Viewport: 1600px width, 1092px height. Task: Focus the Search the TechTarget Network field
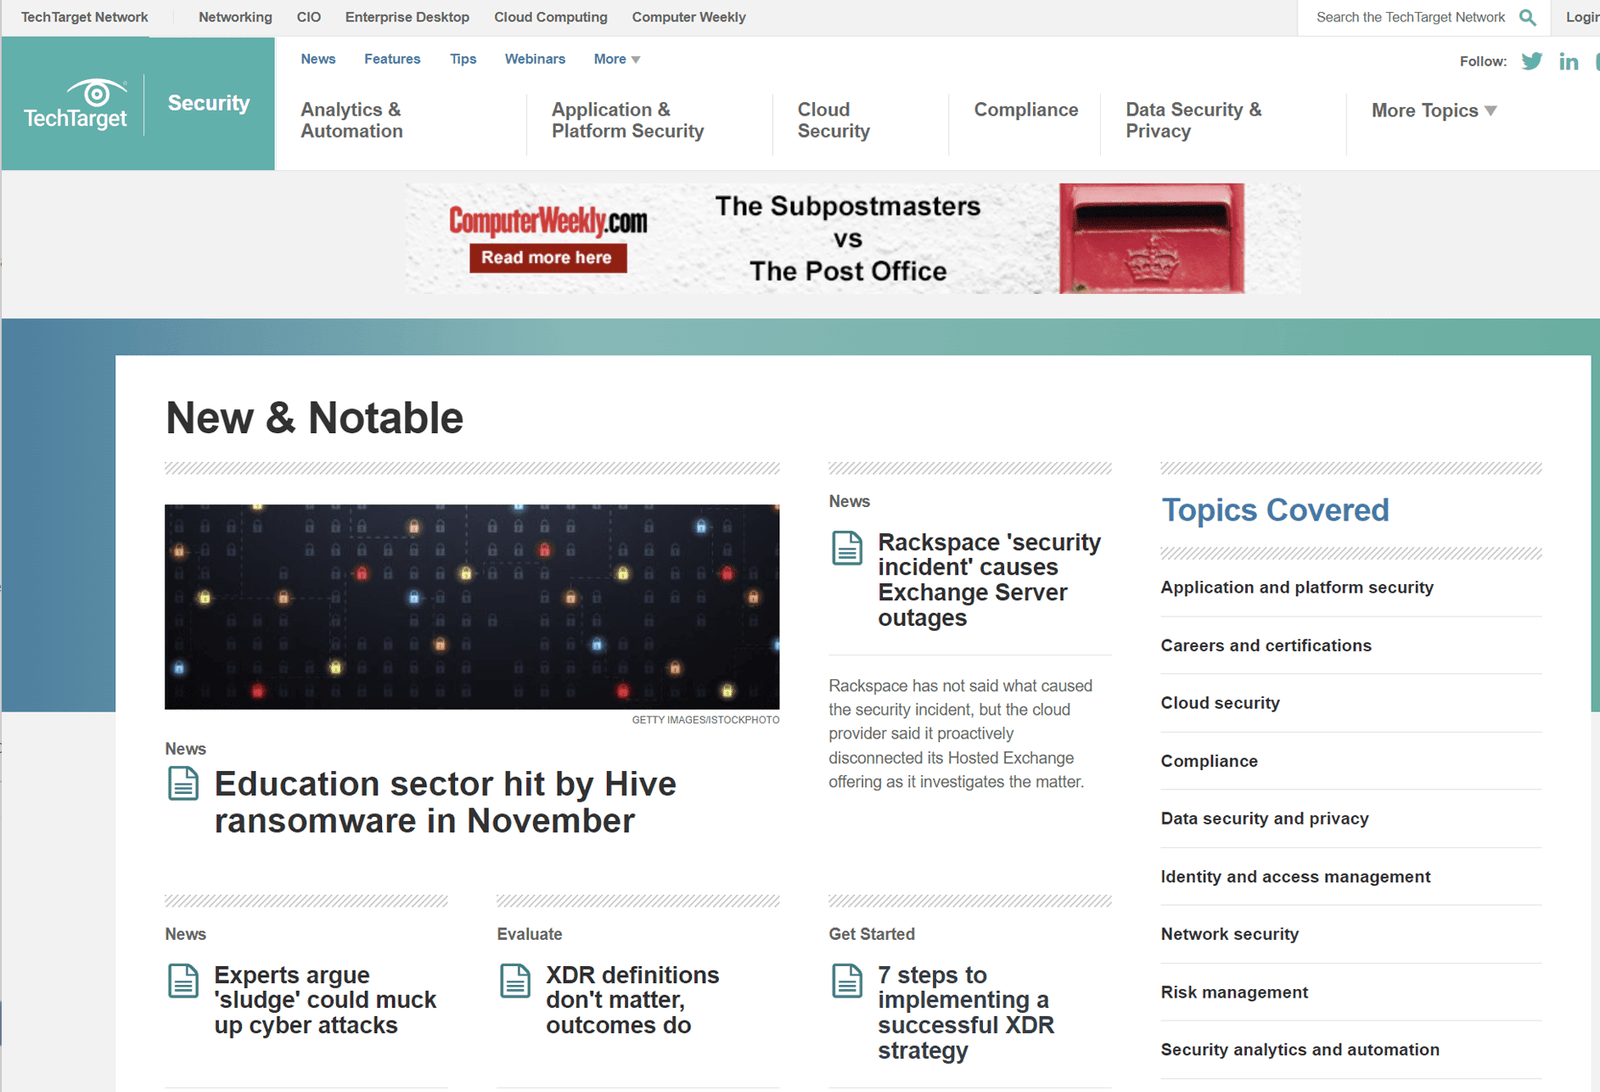(1410, 17)
